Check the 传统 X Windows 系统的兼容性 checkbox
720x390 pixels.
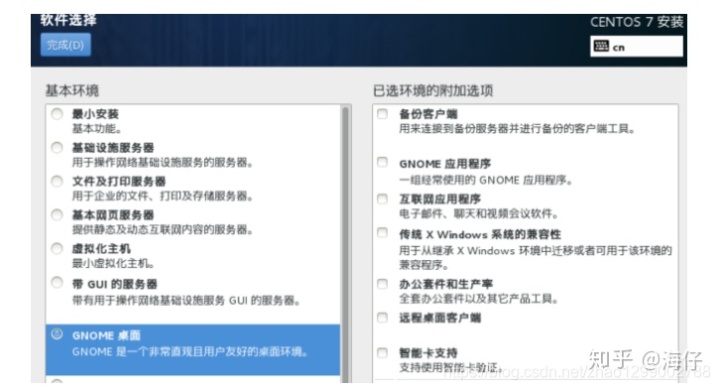382,232
